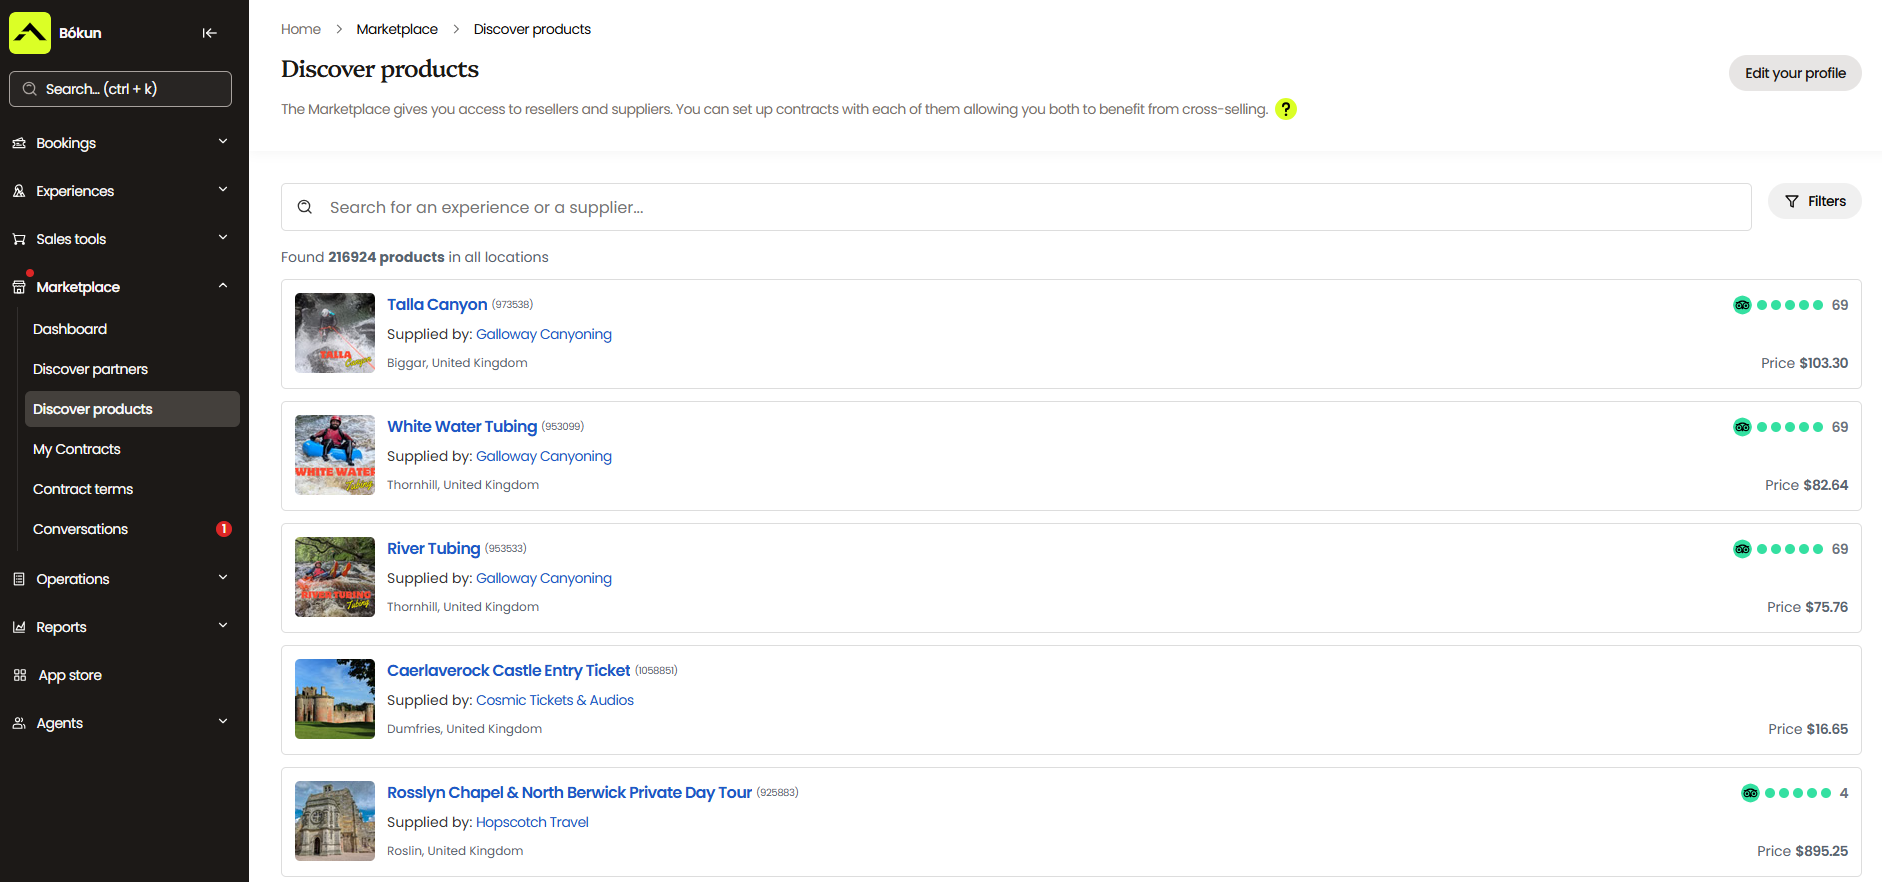The width and height of the screenshot is (1882, 882).
Task: Open Rosslyn Chapel & North Berwick tour link
Action: [x=569, y=792]
